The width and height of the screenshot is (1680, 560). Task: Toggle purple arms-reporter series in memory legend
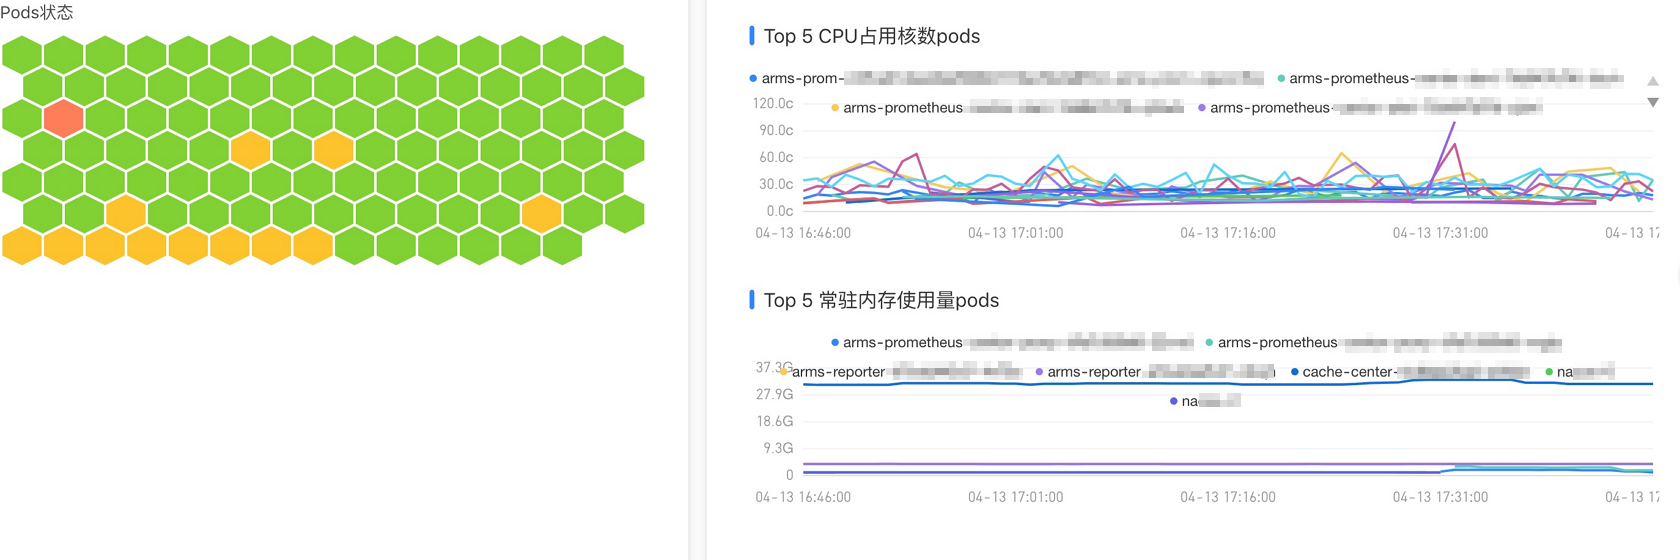[x=1156, y=371]
